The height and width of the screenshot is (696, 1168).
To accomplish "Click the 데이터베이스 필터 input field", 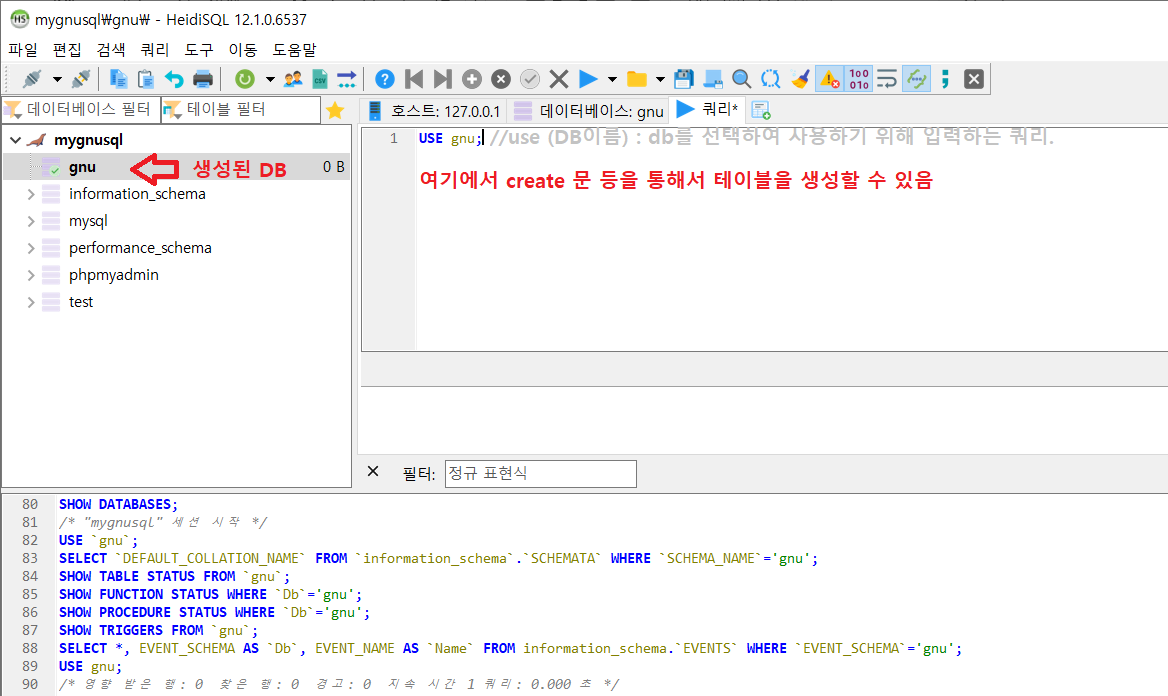I will point(81,110).
